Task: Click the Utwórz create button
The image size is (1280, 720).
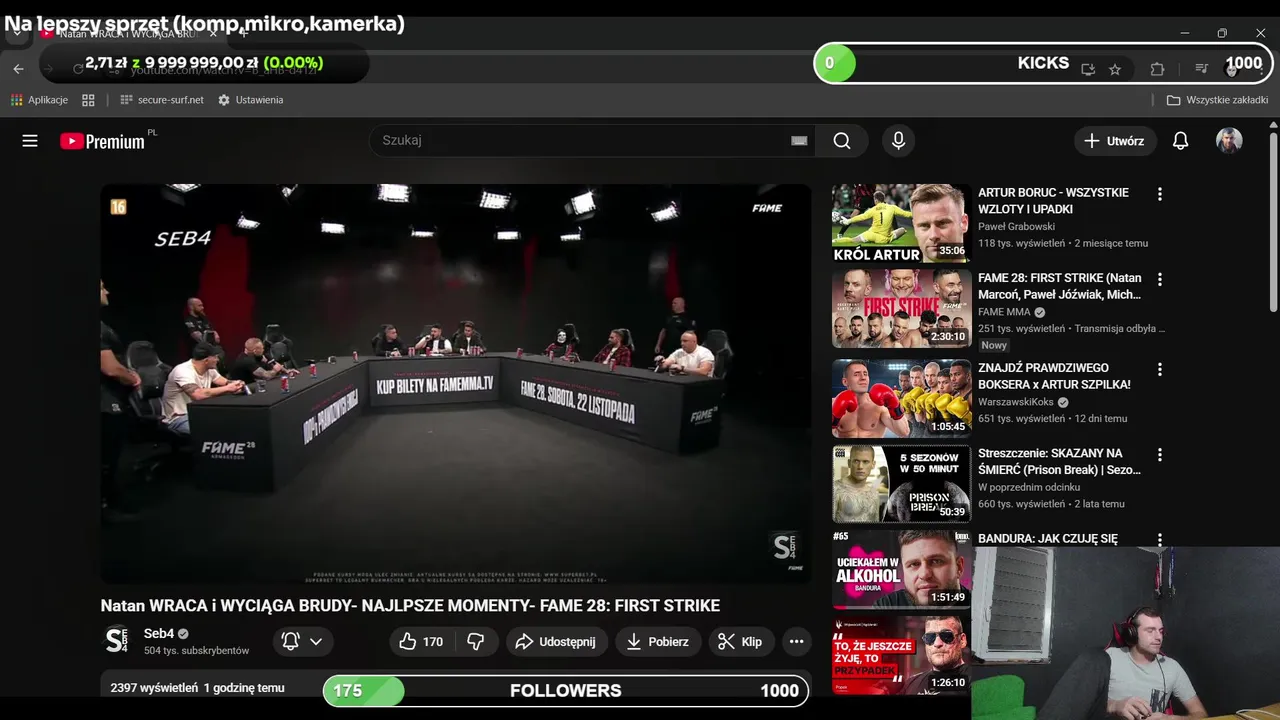Action: click(1115, 141)
